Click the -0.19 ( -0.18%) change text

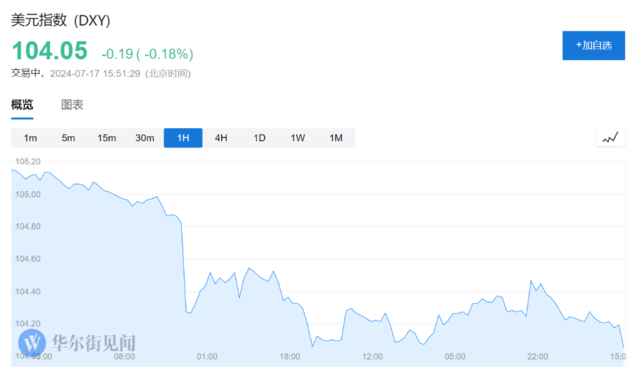coord(147,54)
